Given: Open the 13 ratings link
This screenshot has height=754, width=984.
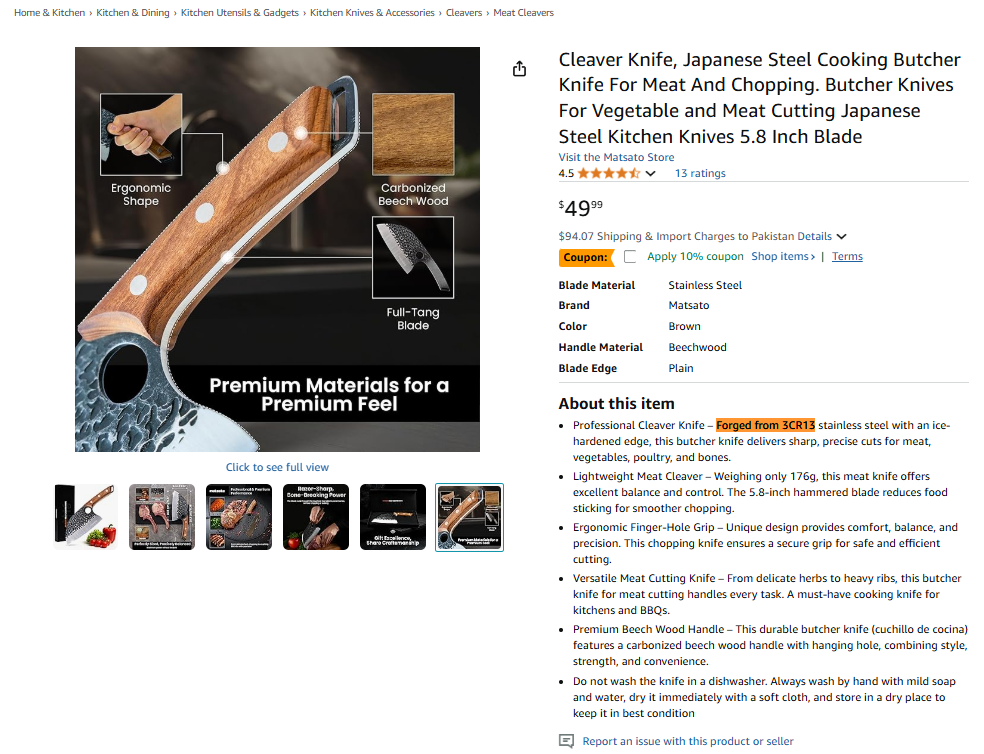Looking at the screenshot, I should coord(700,173).
